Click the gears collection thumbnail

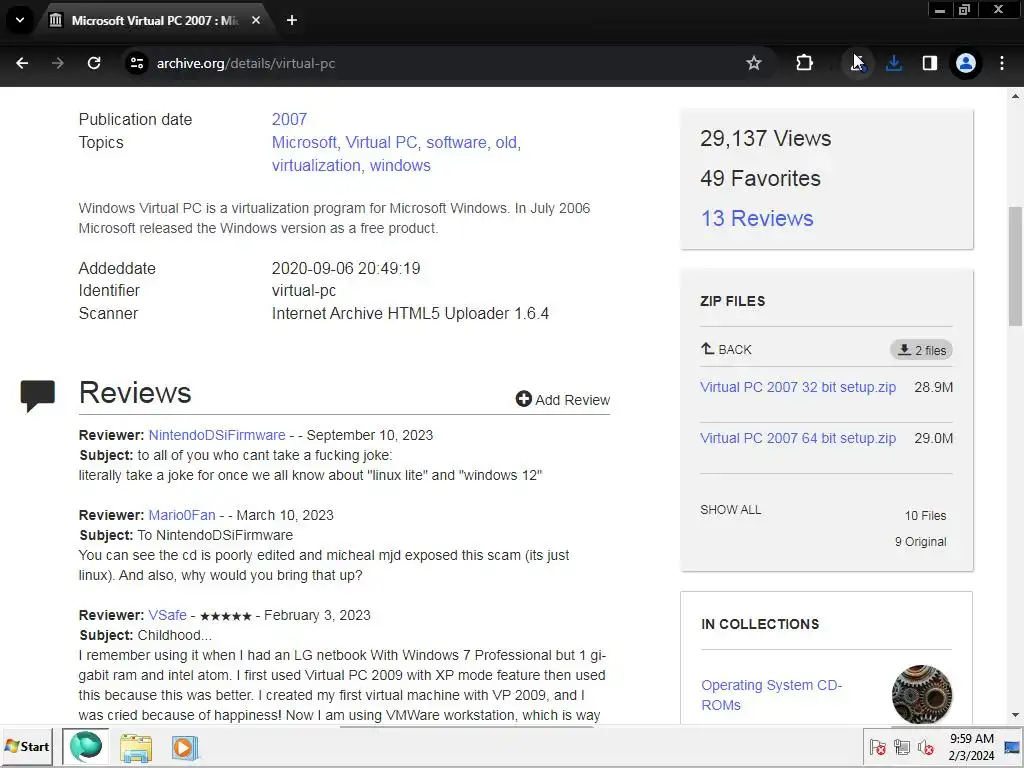tap(921, 694)
